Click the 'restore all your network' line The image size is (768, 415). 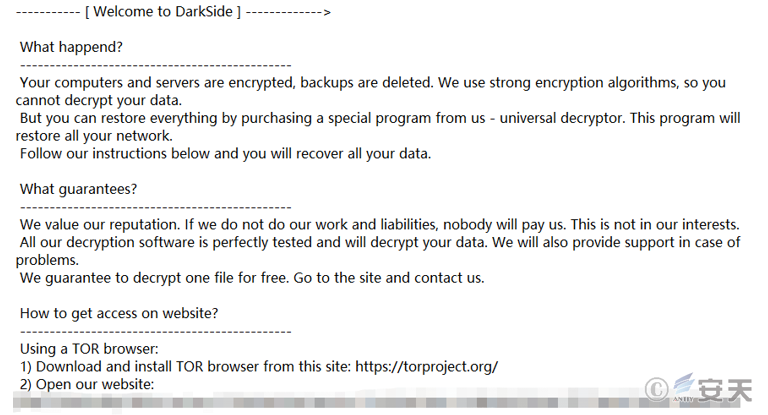[94, 136]
